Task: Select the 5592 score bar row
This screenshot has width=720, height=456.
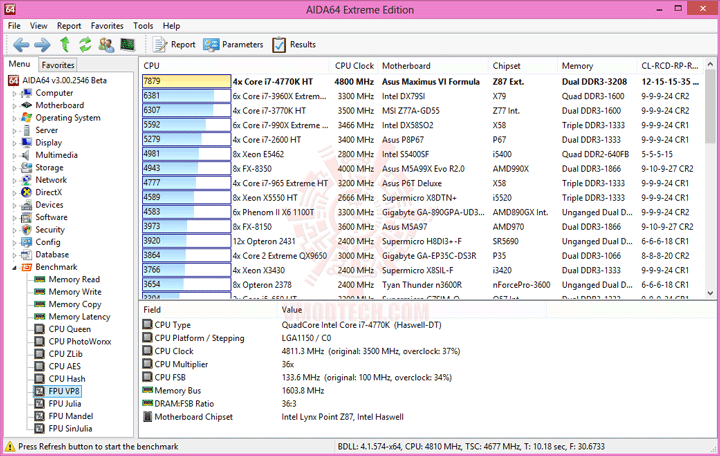Action: click(x=186, y=125)
